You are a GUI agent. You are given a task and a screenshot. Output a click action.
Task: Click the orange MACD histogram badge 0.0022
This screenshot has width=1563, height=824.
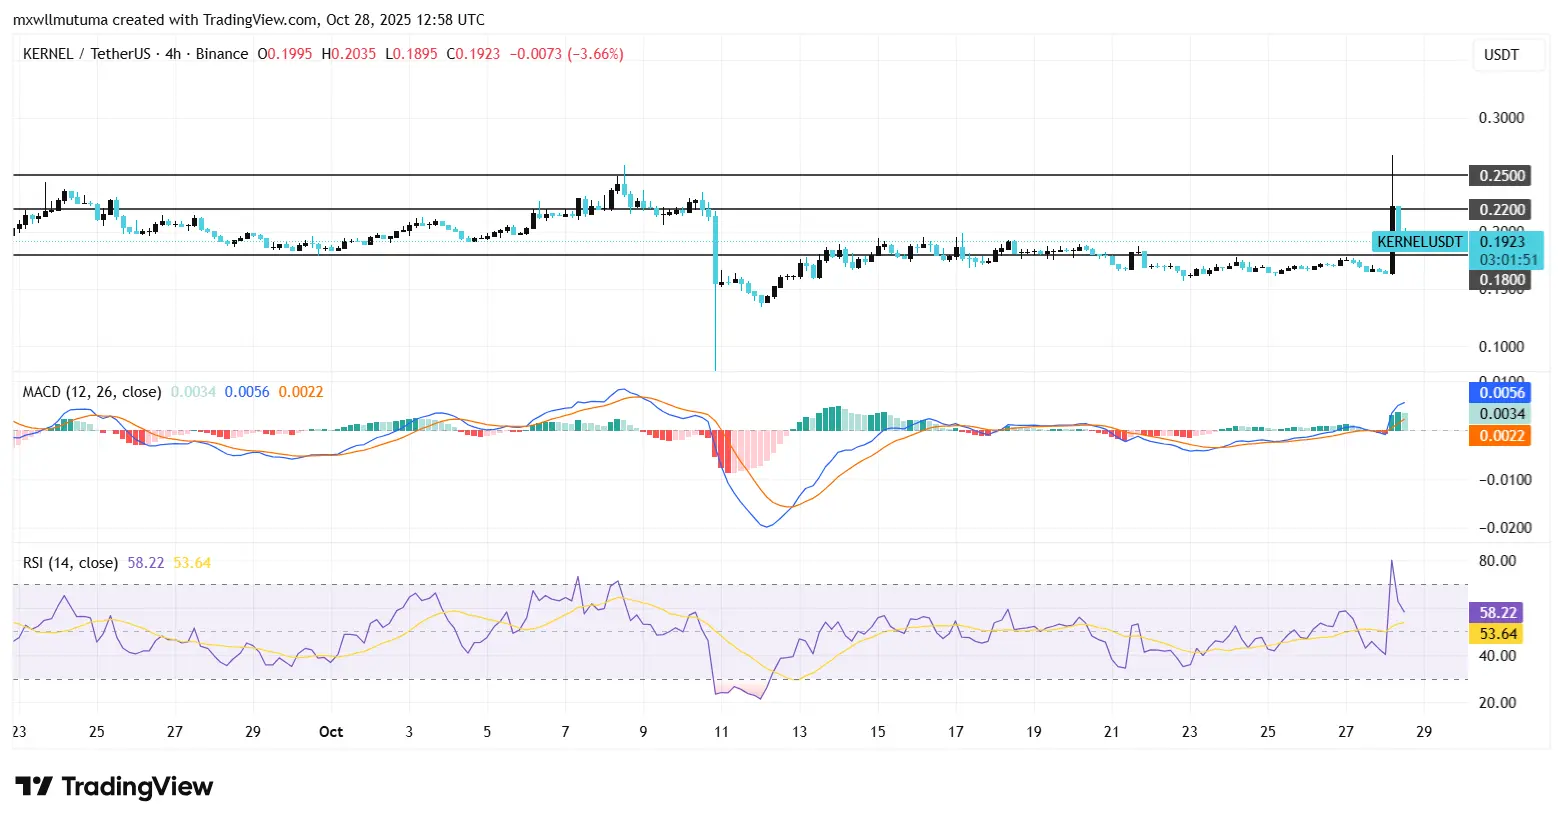coord(1499,435)
